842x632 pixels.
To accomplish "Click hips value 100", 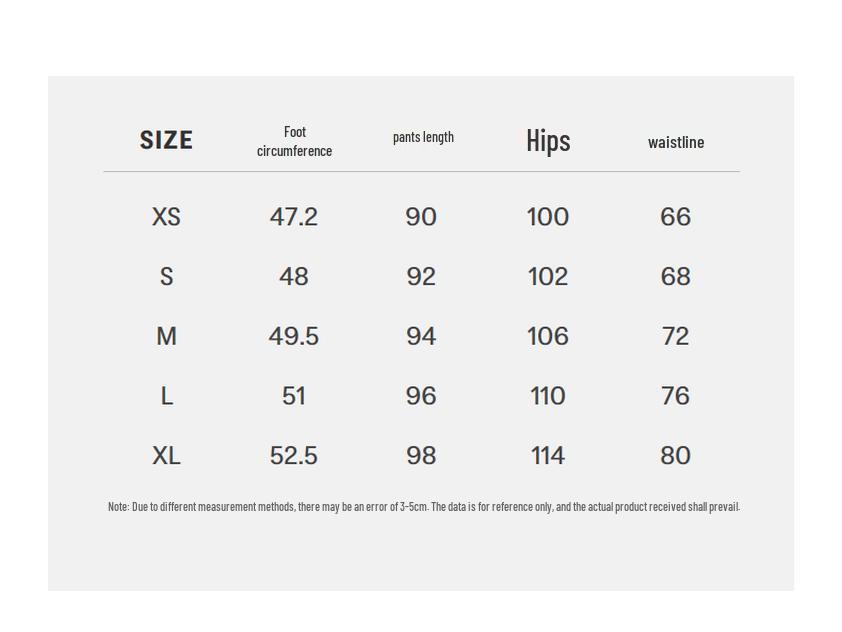I will pos(548,217).
